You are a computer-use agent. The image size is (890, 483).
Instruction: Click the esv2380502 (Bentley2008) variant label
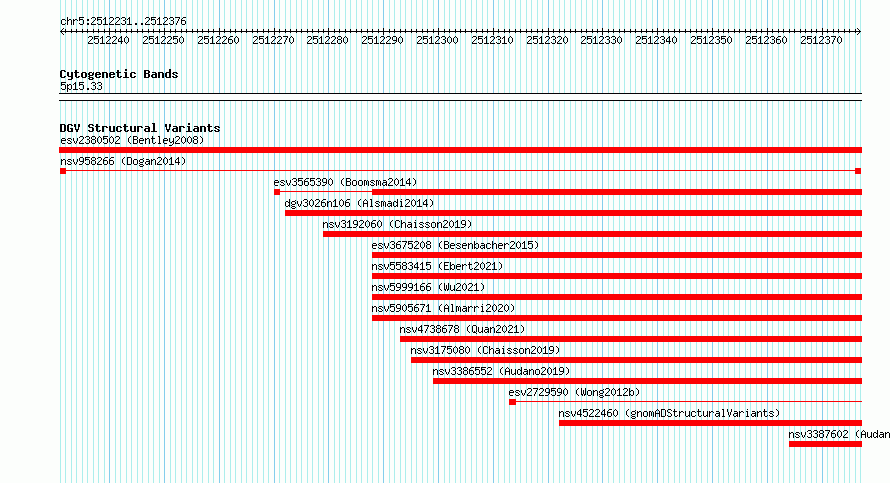point(132,140)
